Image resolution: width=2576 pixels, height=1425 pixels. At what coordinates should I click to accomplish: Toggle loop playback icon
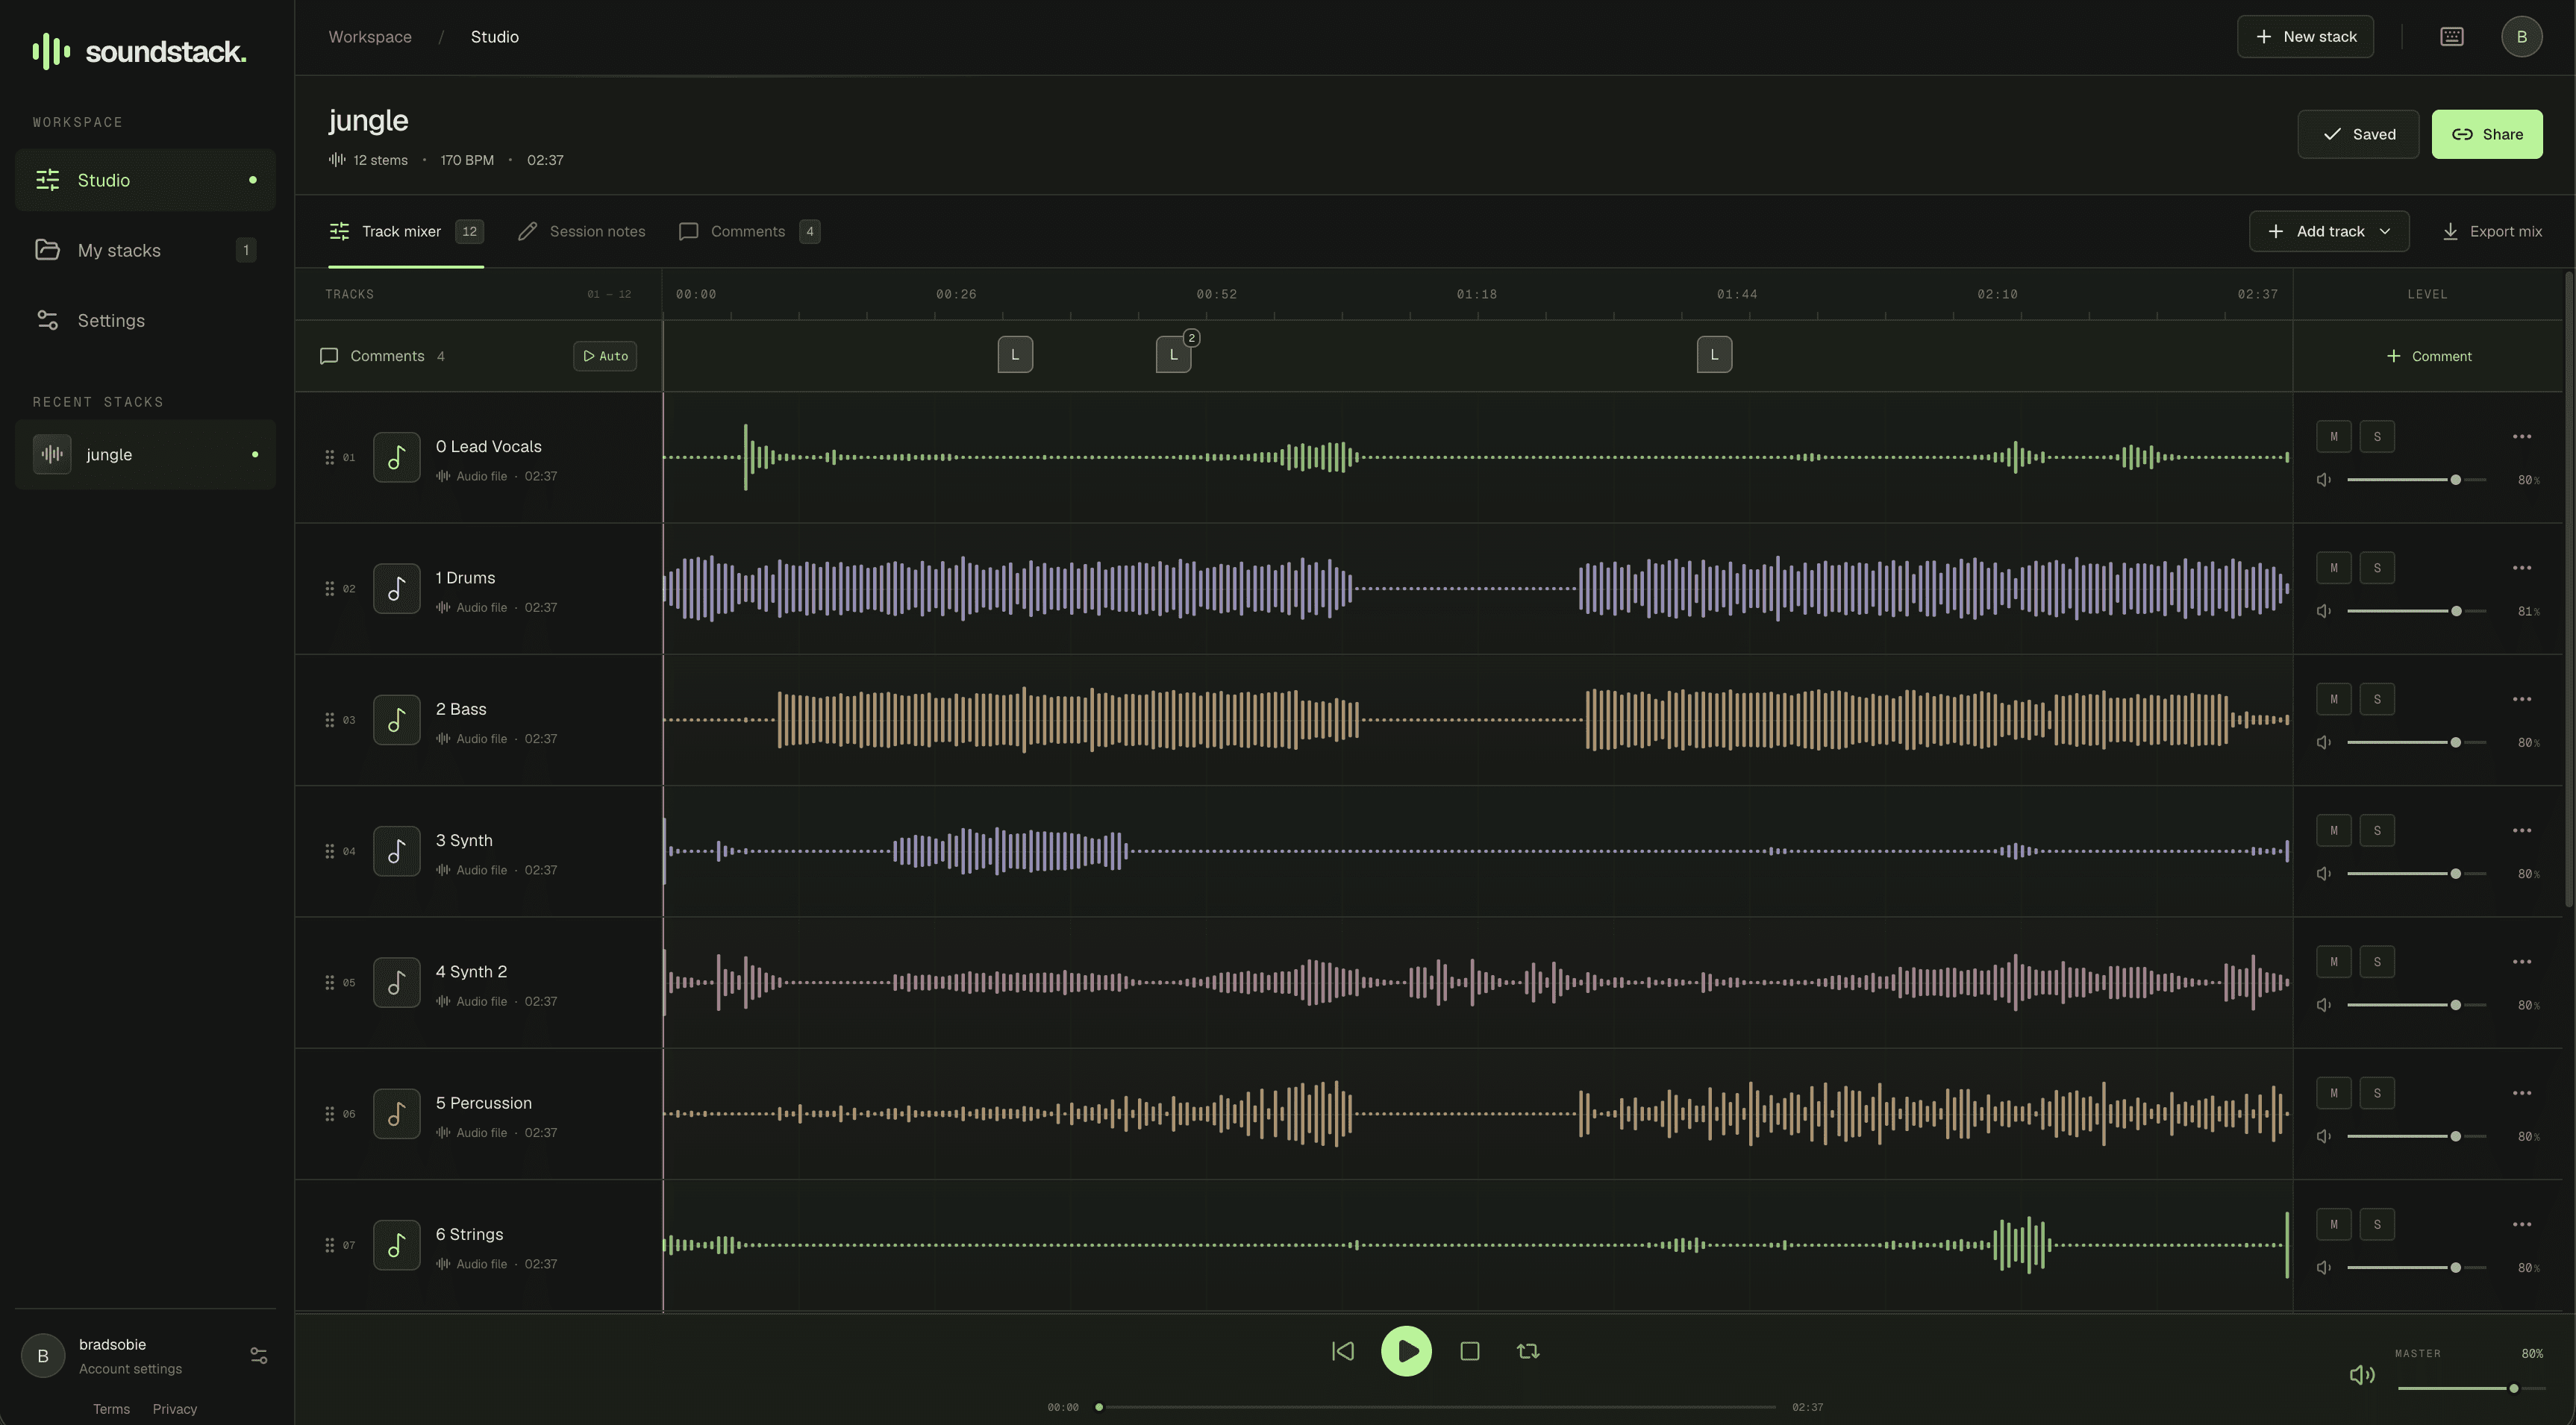[x=1528, y=1351]
